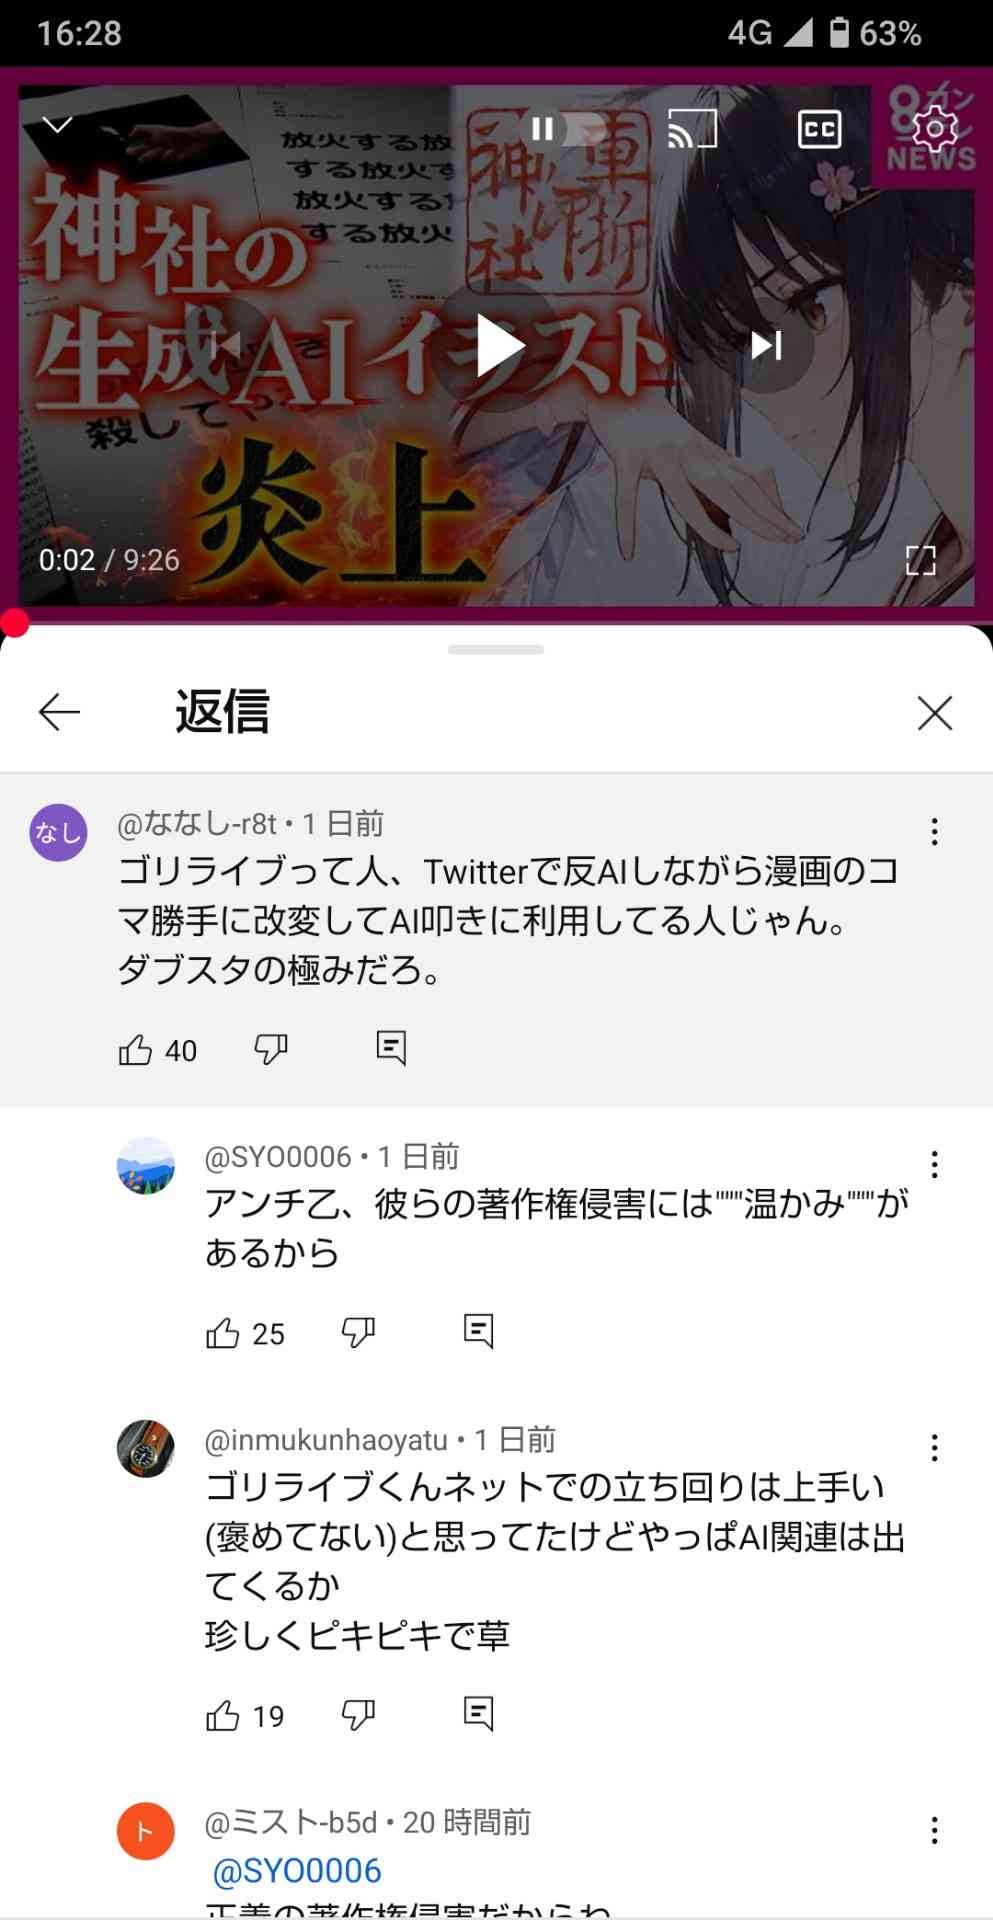This screenshot has width=993, height=1920.
Task: Tap the panel drag handle
Action: point(496,650)
